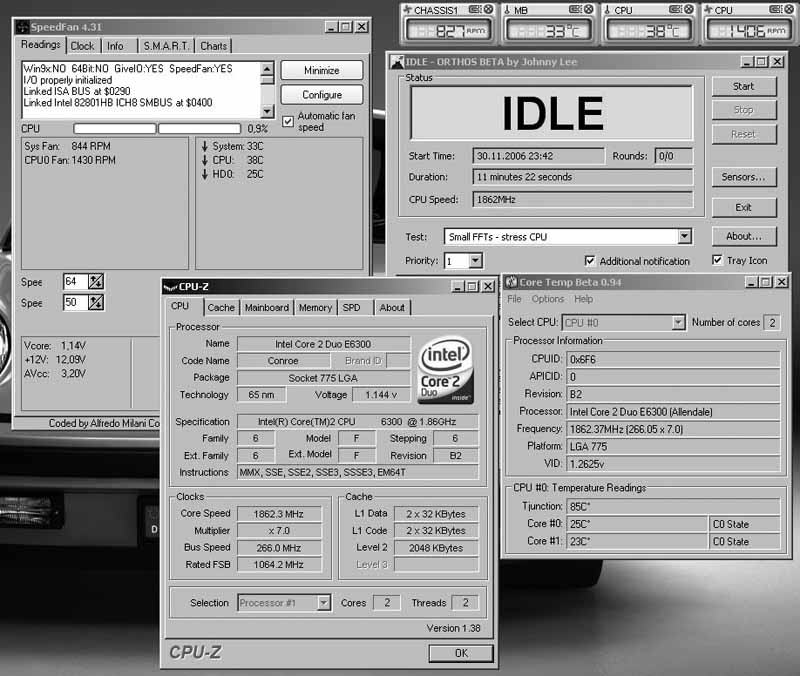The width and height of the screenshot is (800, 676).
Task: Open the SpeedFan Info tab
Action: point(115,46)
